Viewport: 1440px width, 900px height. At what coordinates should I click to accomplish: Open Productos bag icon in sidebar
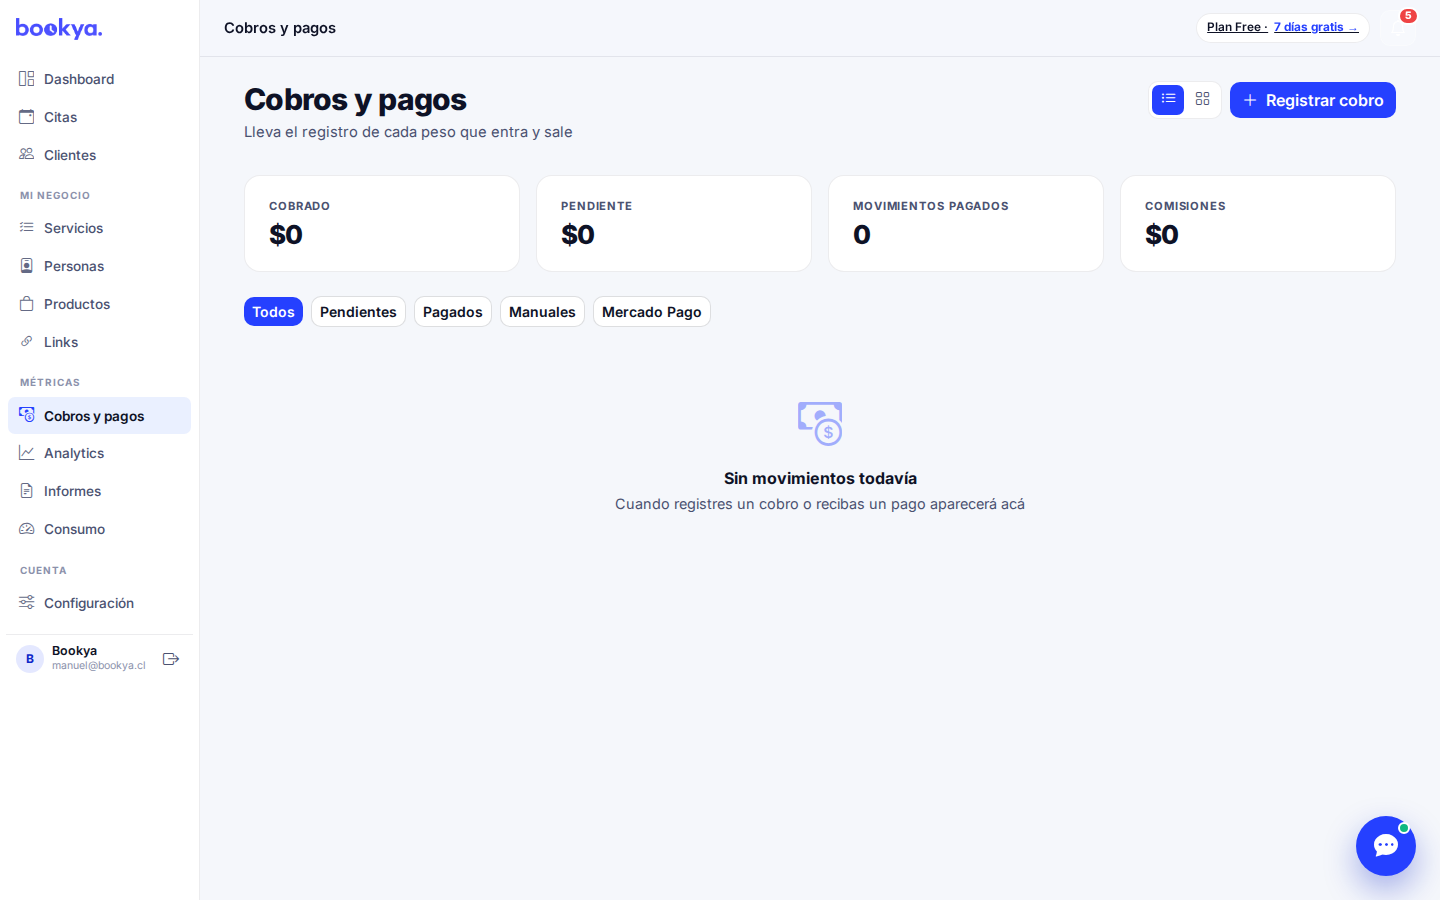(x=27, y=304)
